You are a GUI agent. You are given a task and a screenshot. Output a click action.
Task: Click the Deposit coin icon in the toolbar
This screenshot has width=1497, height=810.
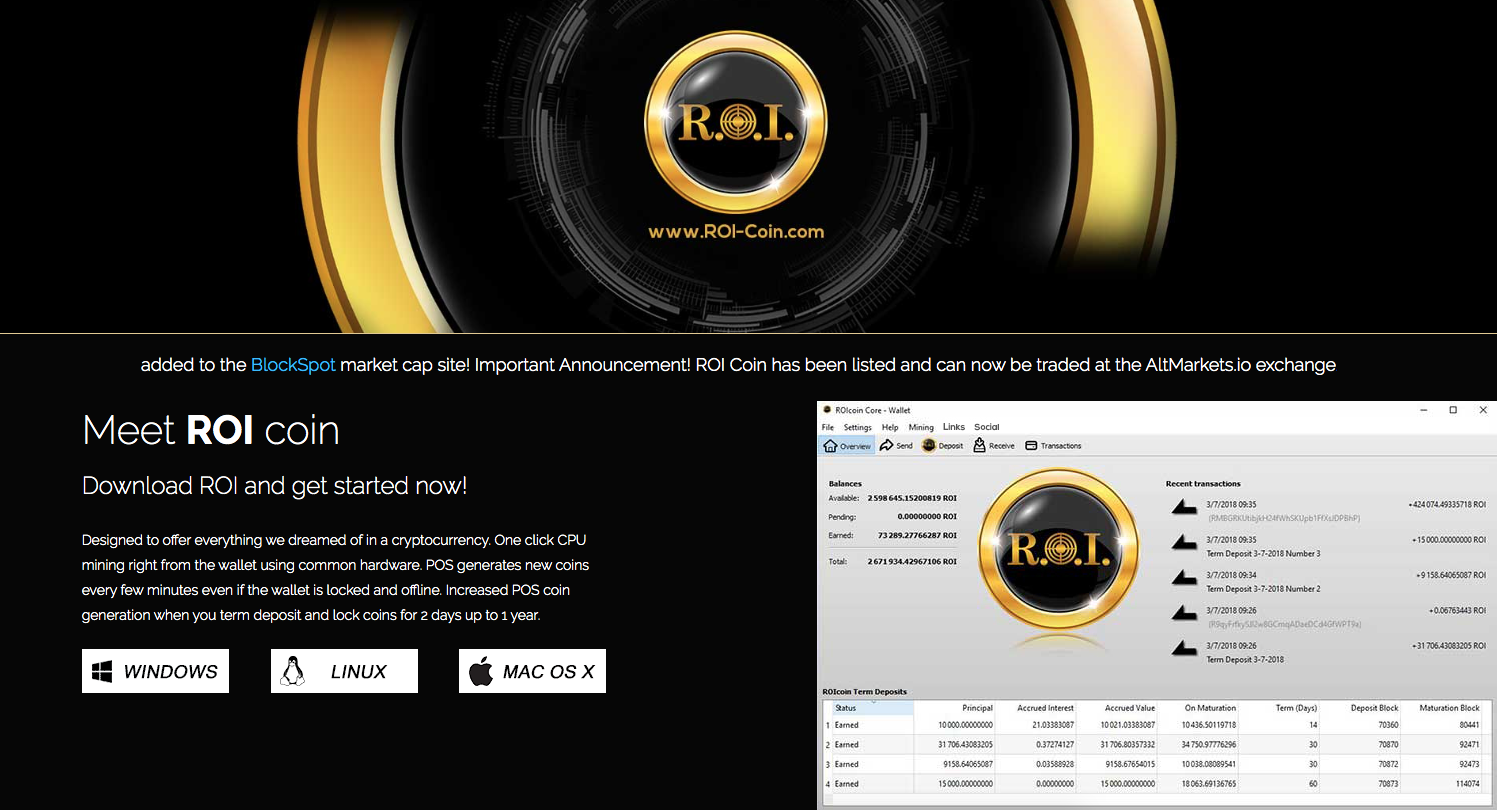[x=928, y=446]
